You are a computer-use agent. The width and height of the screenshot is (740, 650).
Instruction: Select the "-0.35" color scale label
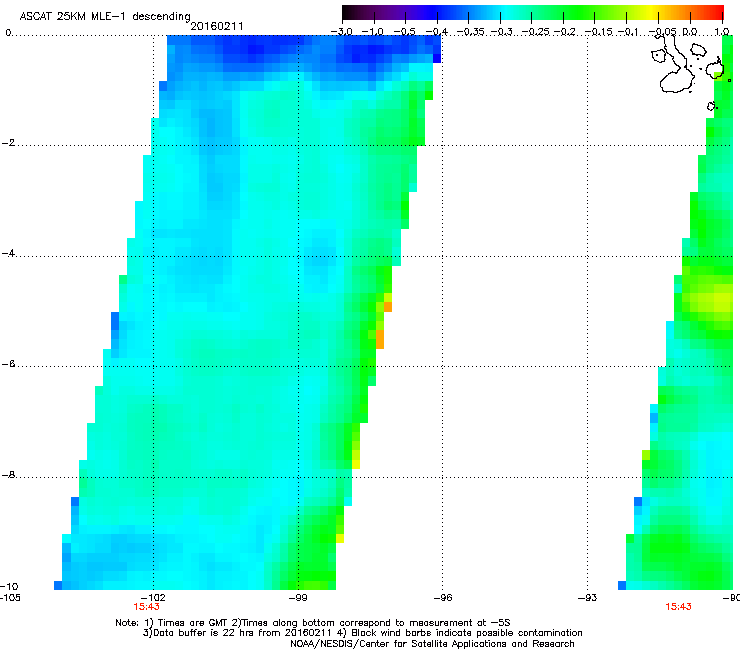tap(471, 32)
